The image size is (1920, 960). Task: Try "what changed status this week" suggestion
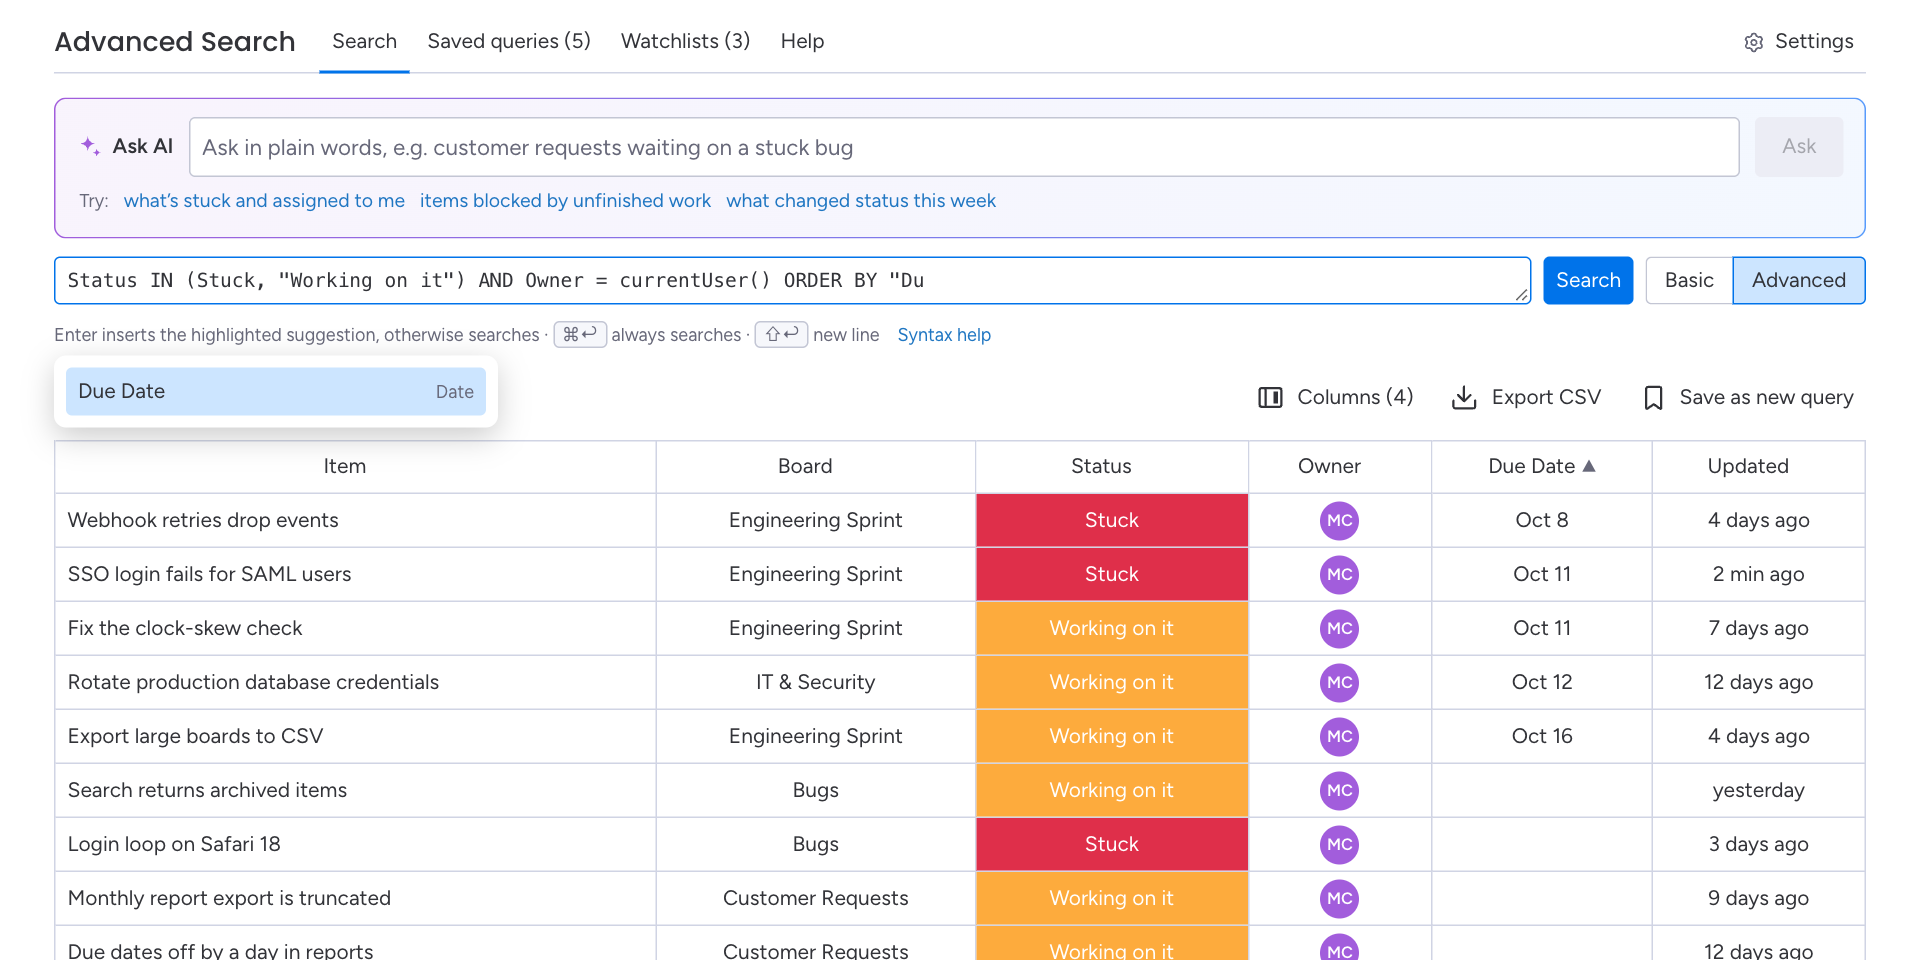click(x=861, y=201)
